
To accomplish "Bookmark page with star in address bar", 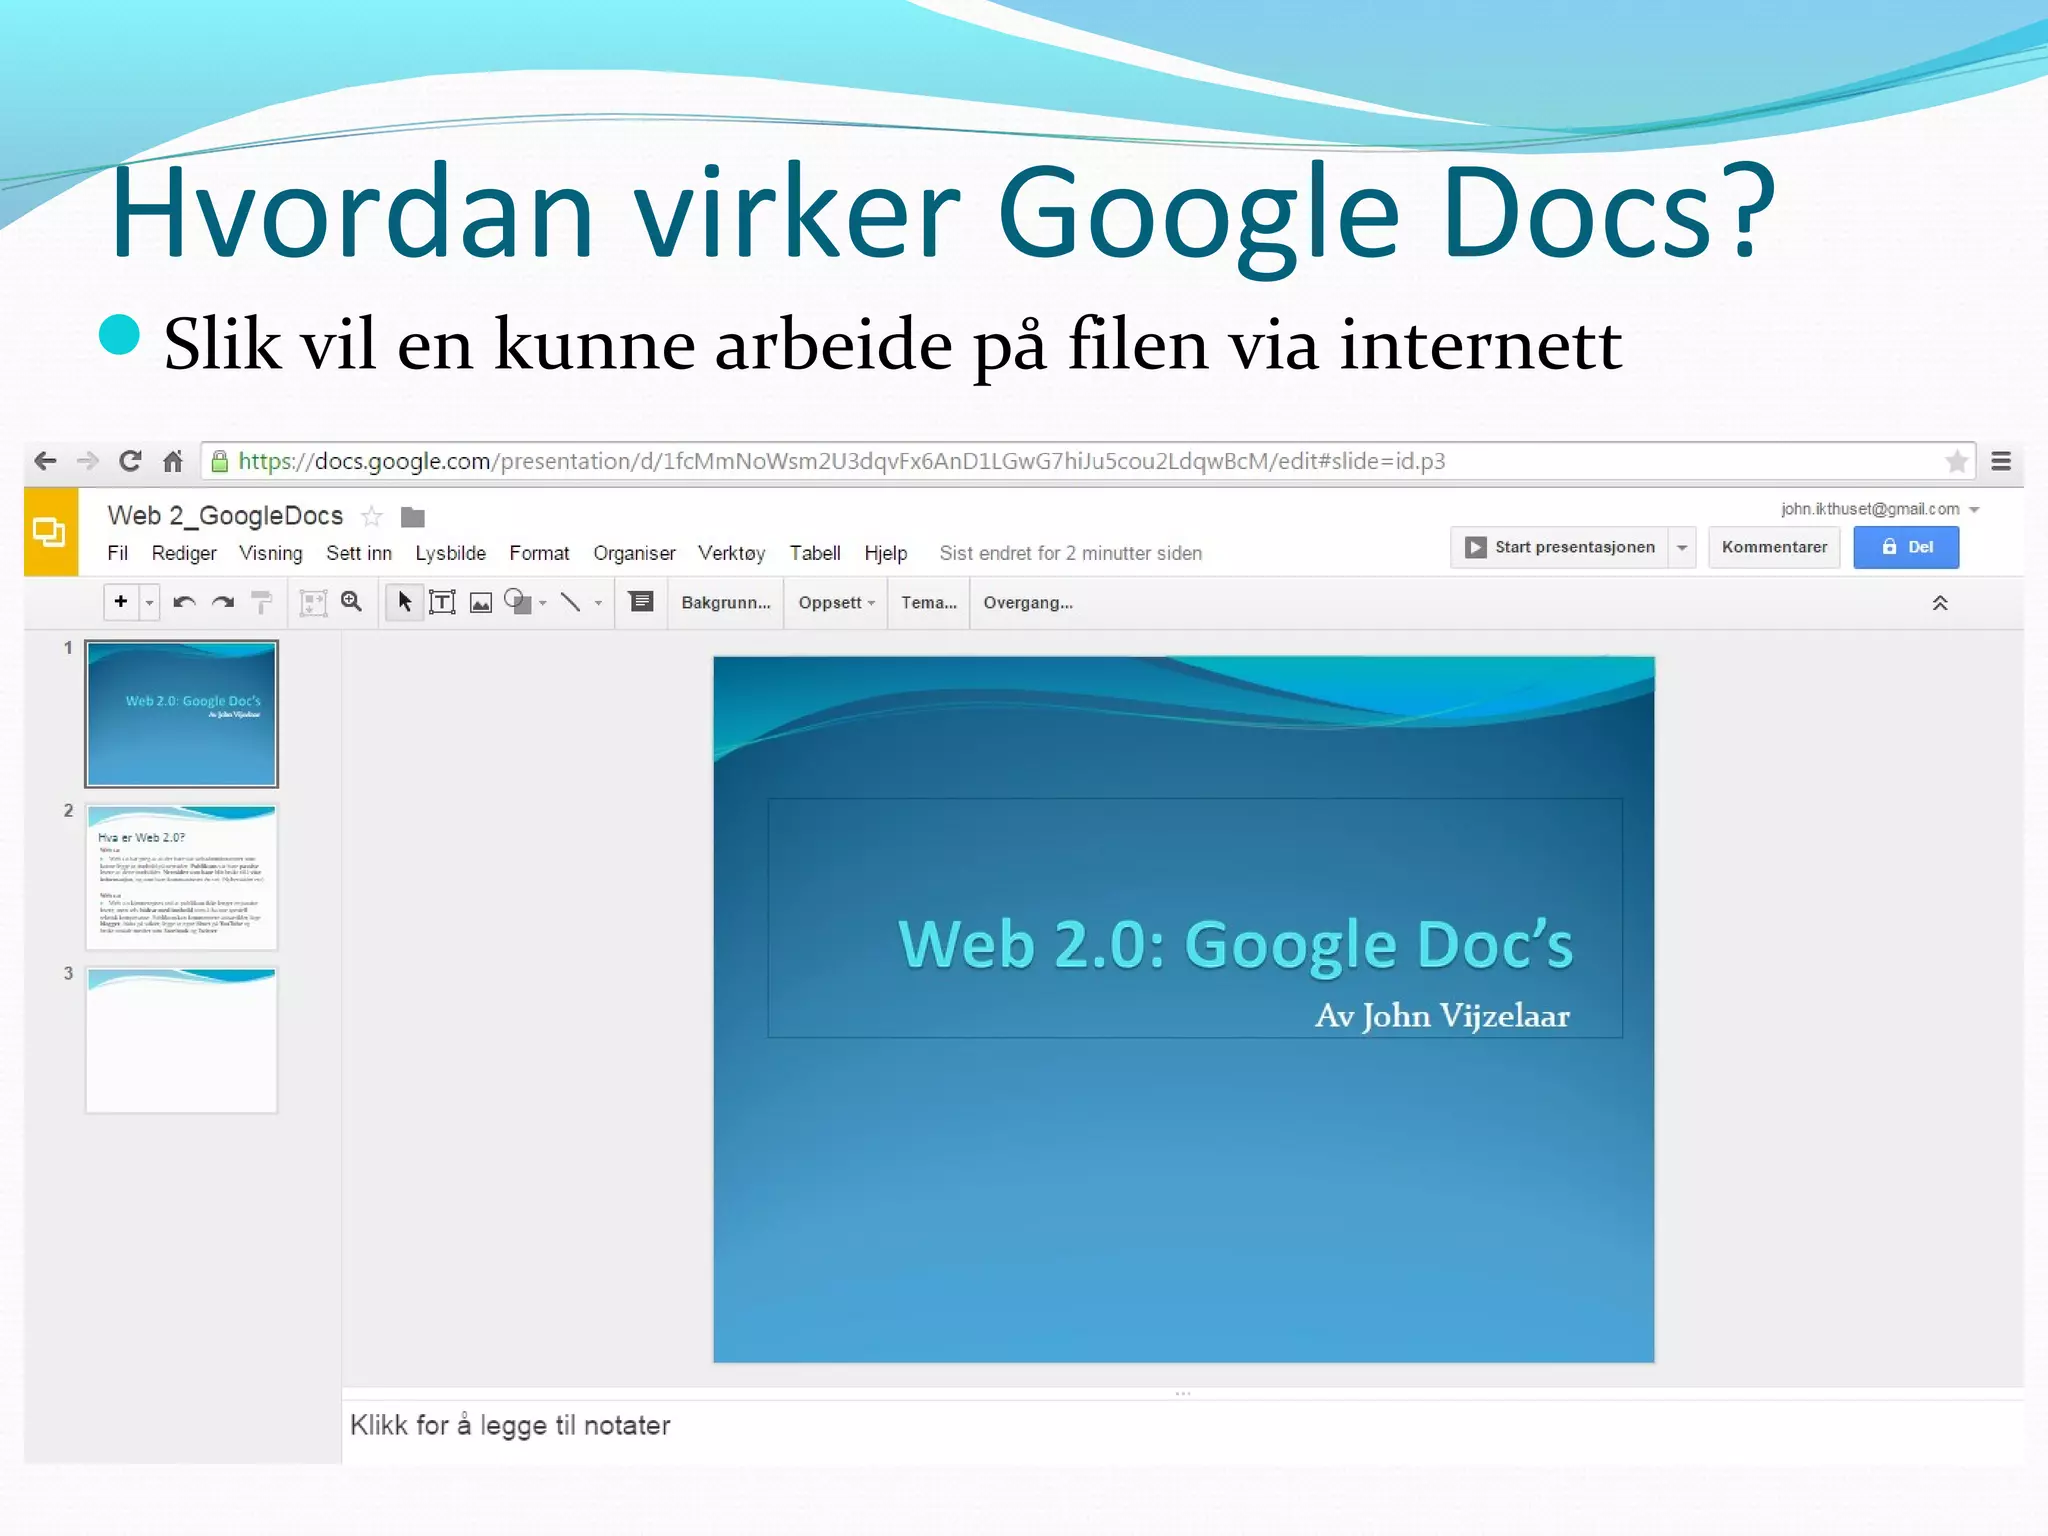I will (1956, 461).
